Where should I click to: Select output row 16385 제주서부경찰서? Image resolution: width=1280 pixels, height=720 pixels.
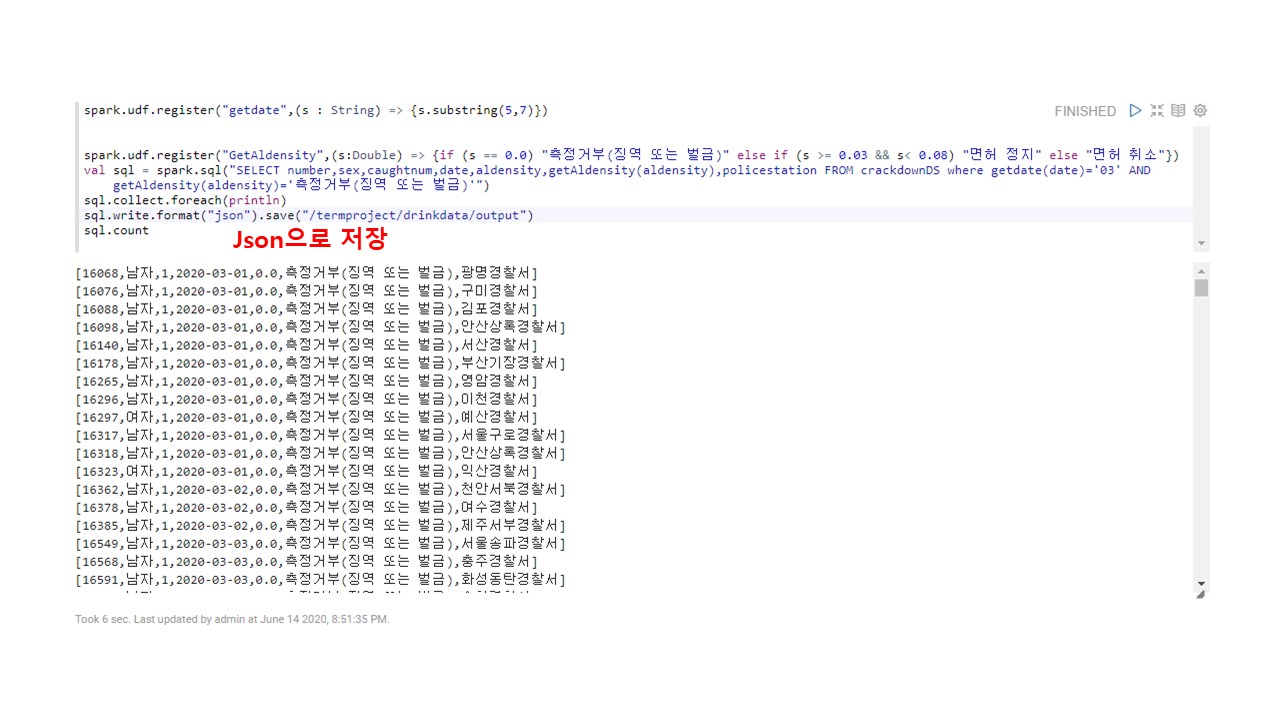320,525
